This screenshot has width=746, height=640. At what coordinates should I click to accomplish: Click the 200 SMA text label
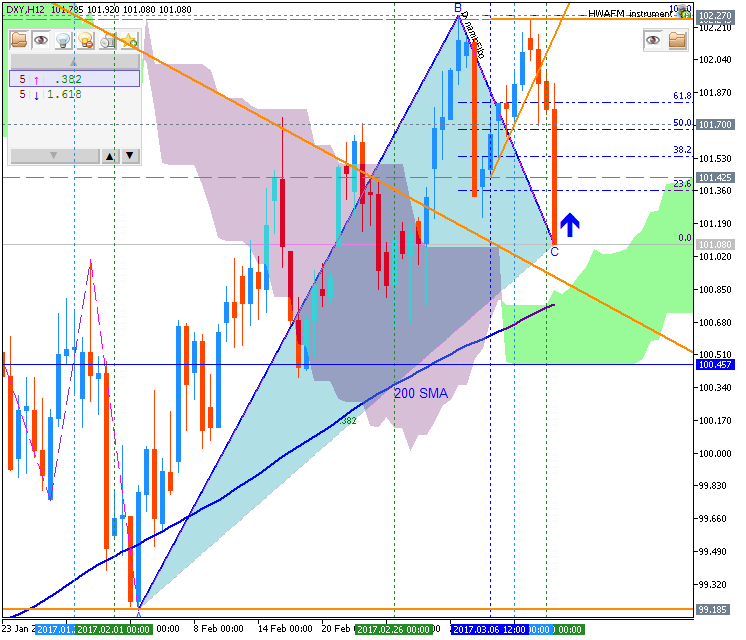[421, 394]
